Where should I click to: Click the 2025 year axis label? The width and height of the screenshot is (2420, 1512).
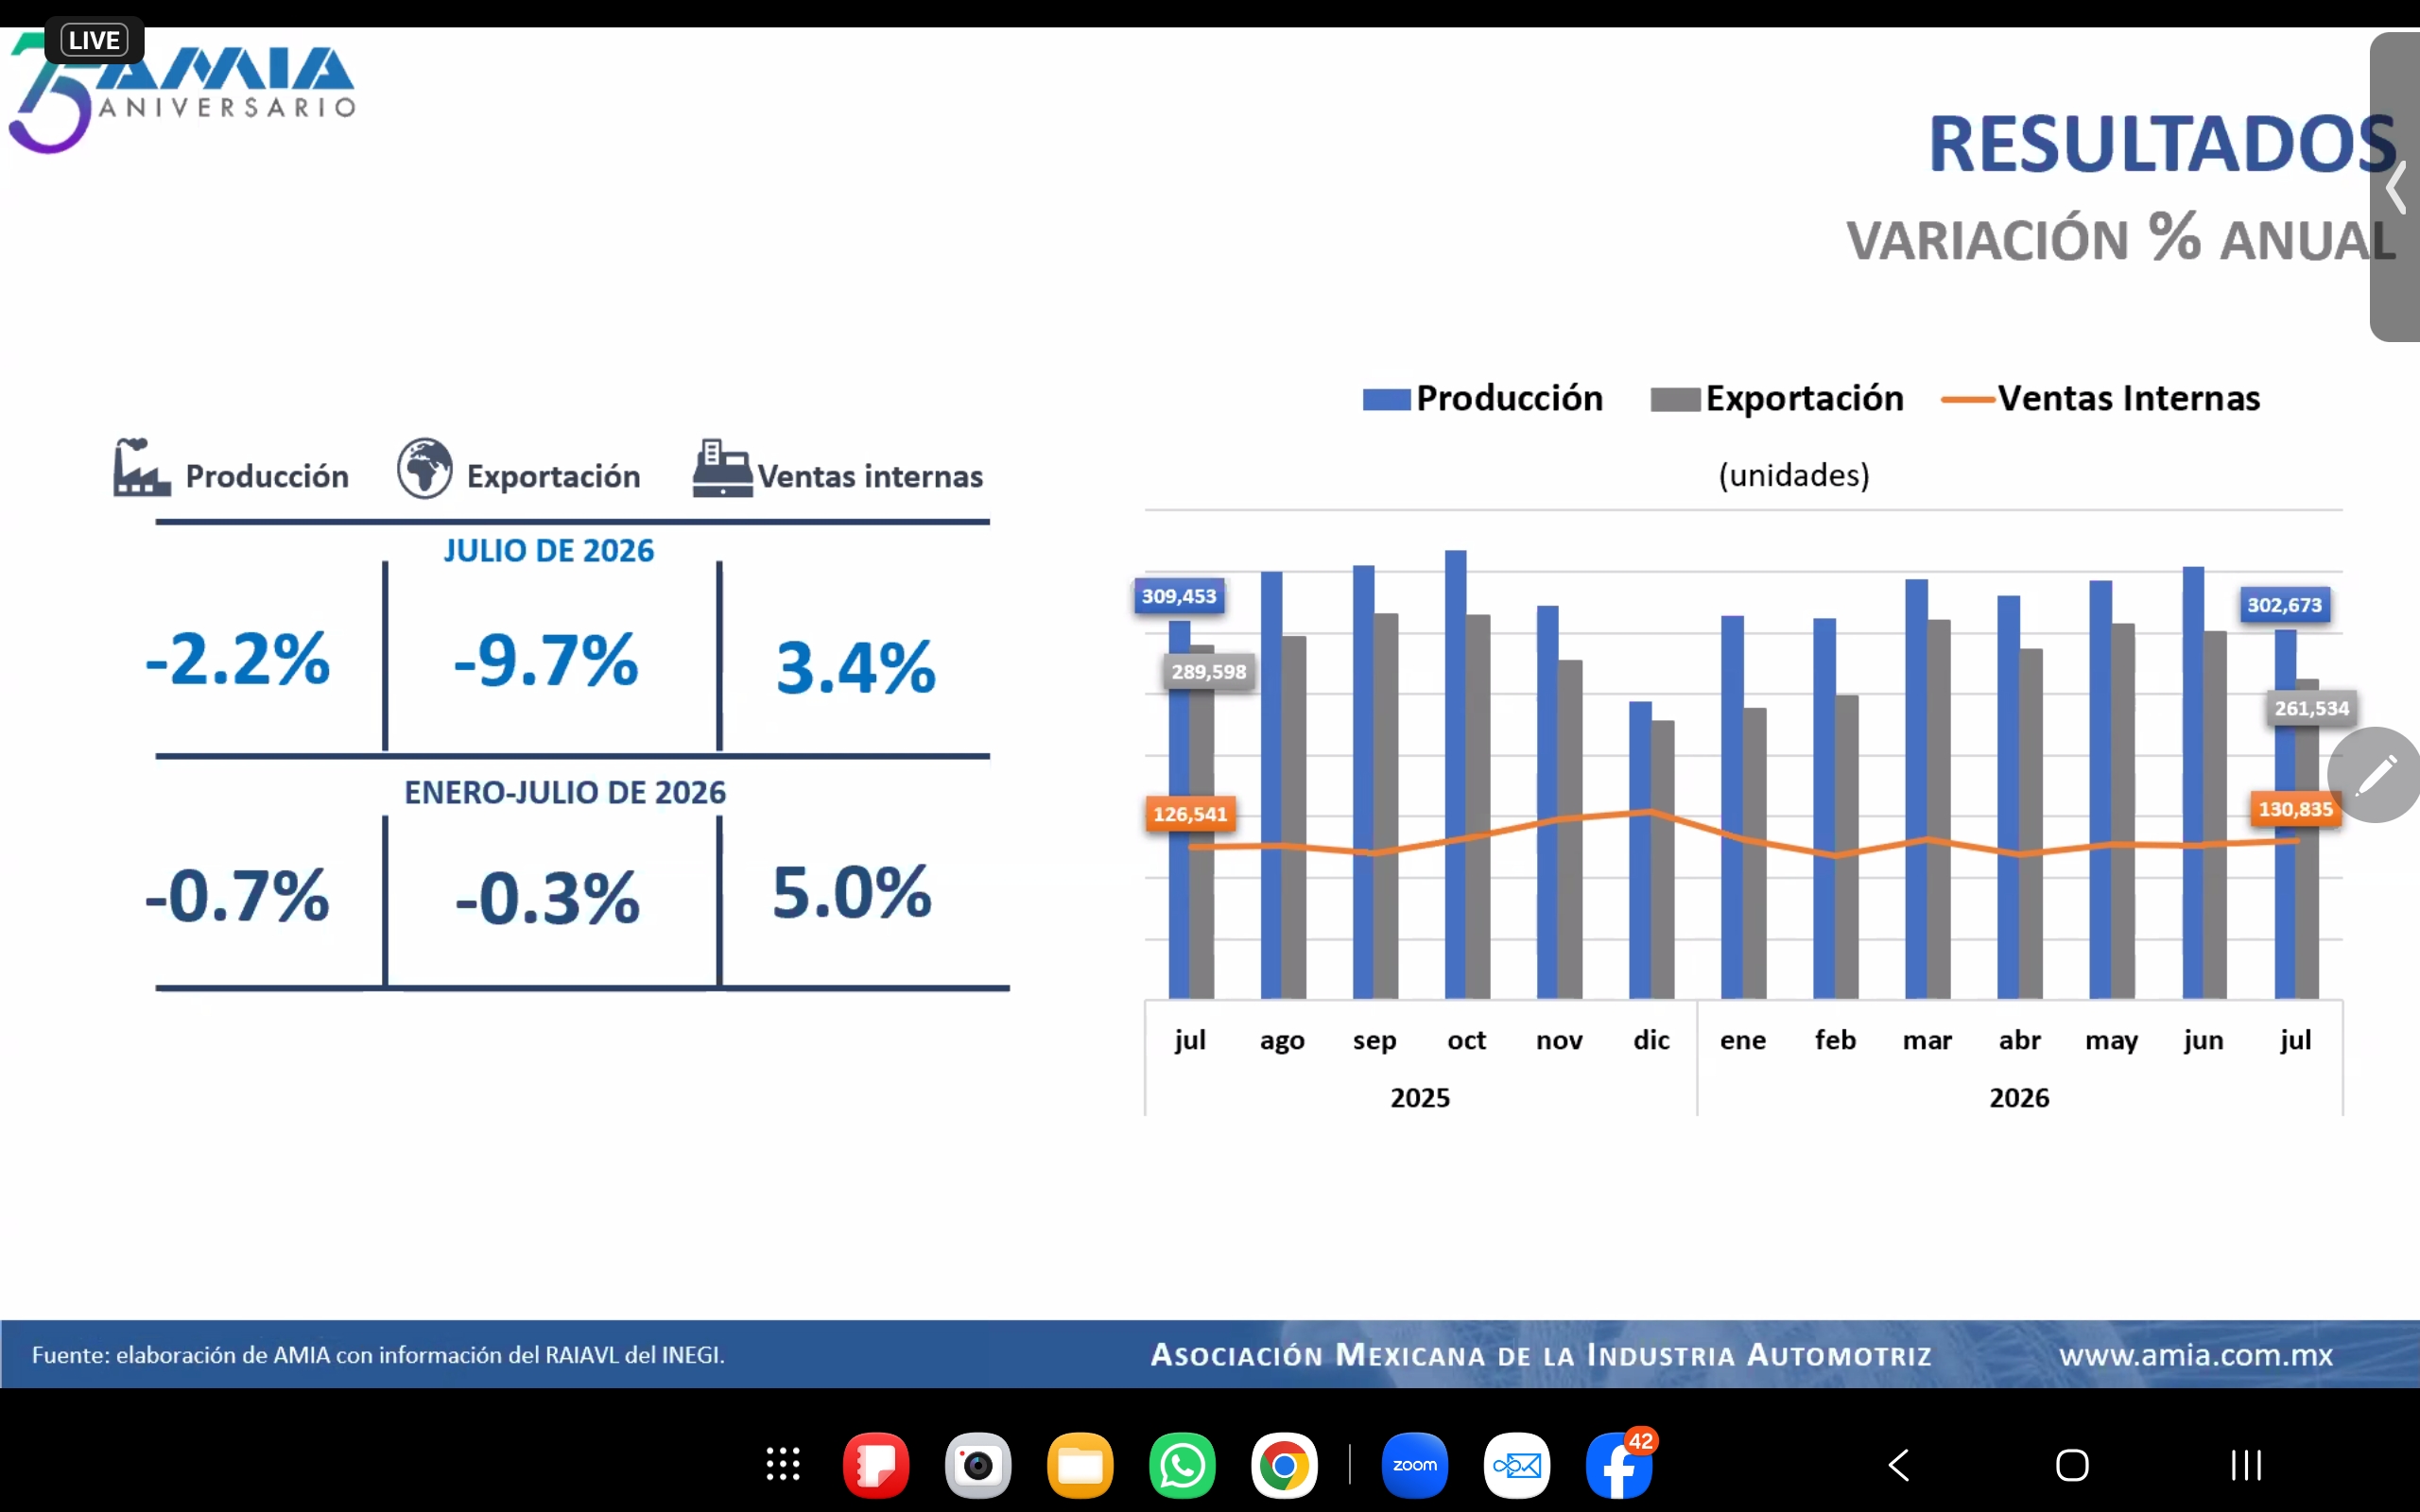(1420, 1098)
